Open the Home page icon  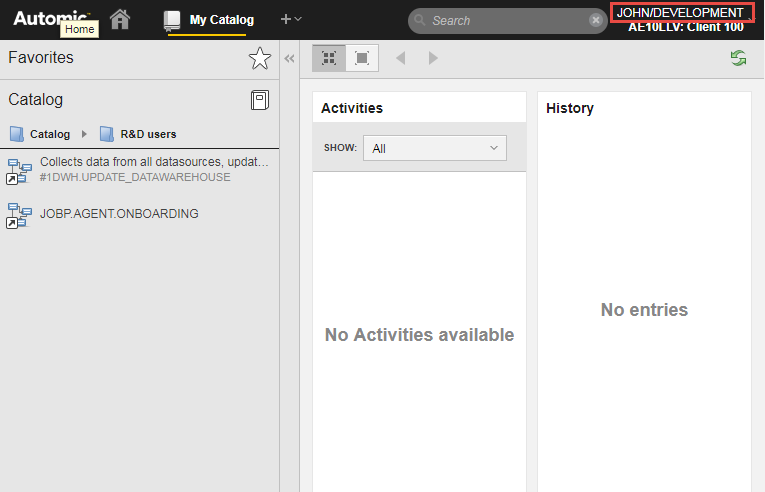pos(120,20)
